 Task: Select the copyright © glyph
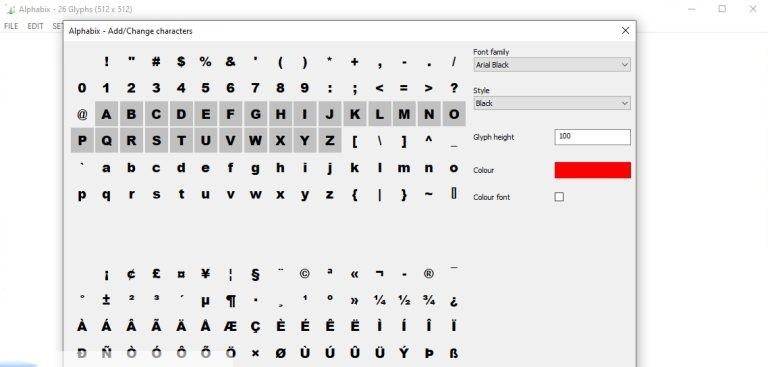[305, 273]
